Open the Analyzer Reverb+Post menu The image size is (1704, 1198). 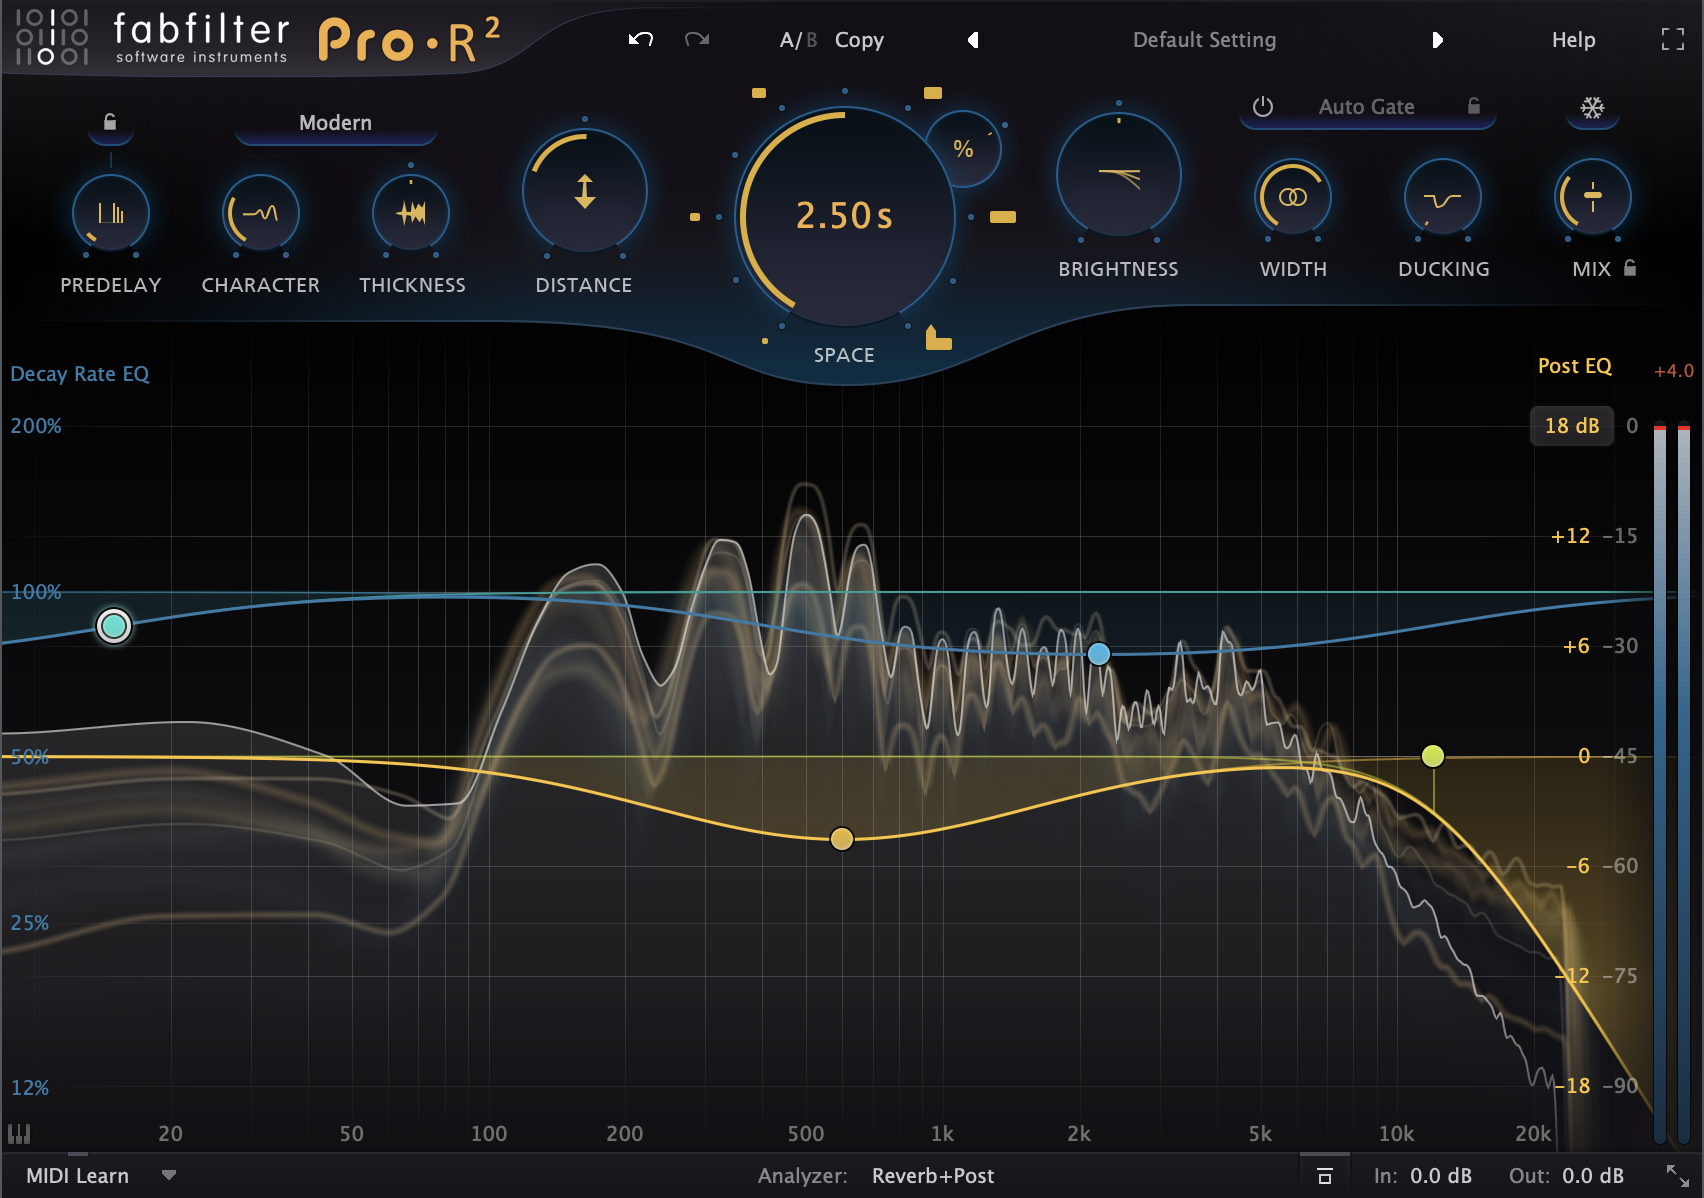point(933,1176)
